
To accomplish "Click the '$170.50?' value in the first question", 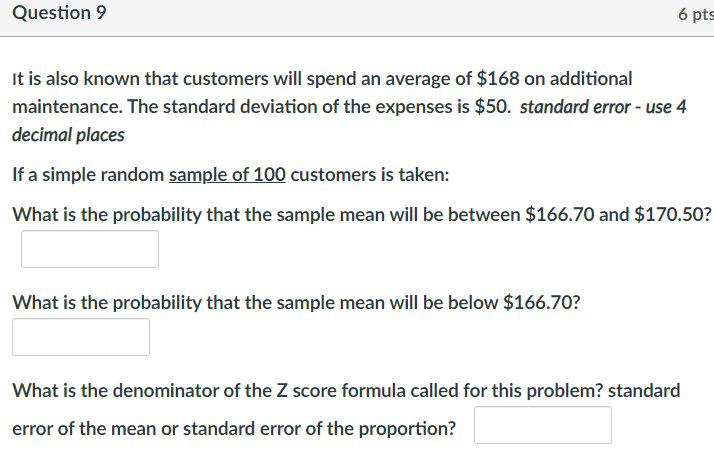I will point(673,214).
